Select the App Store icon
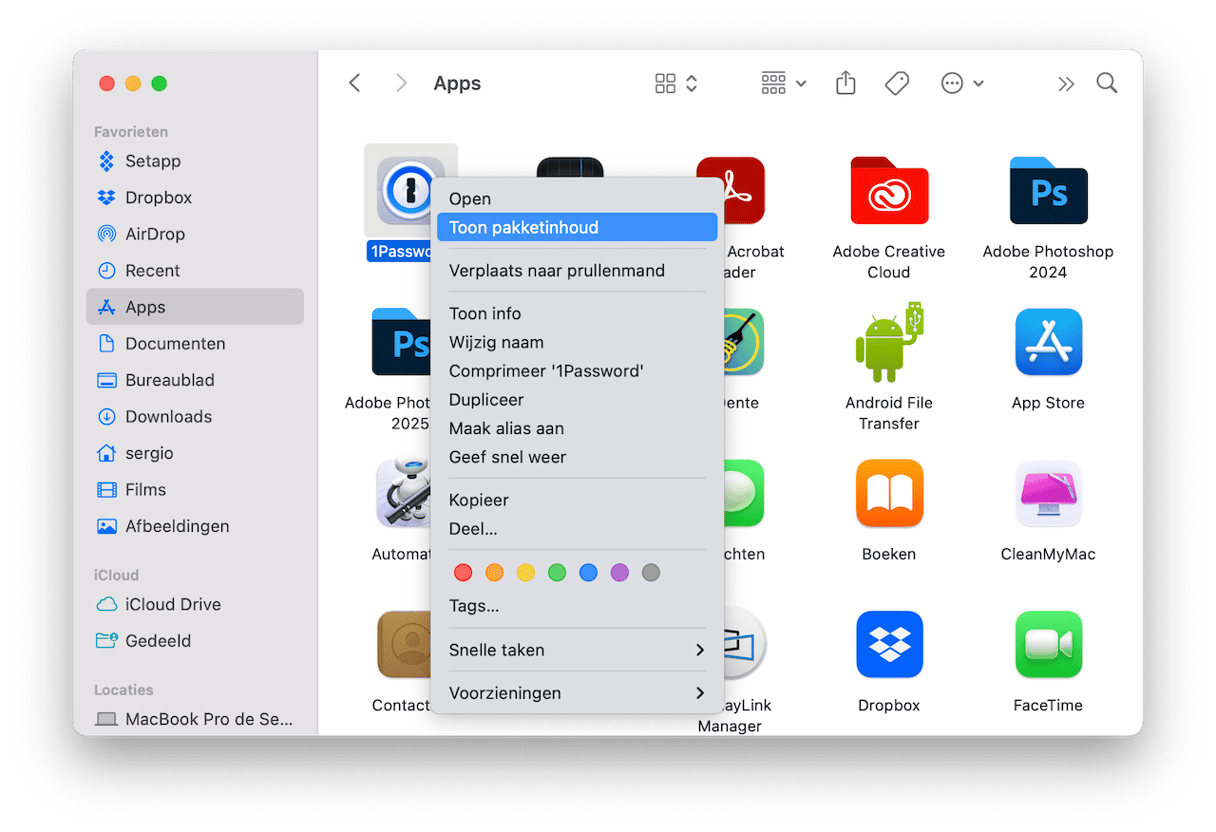The image size is (1216, 832). click(x=1047, y=343)
